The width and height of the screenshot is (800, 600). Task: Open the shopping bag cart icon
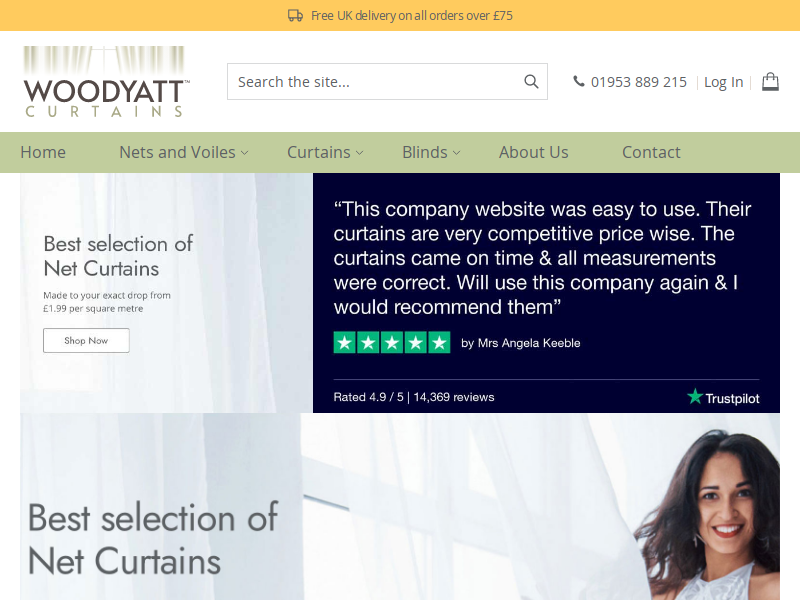(770, 82)
